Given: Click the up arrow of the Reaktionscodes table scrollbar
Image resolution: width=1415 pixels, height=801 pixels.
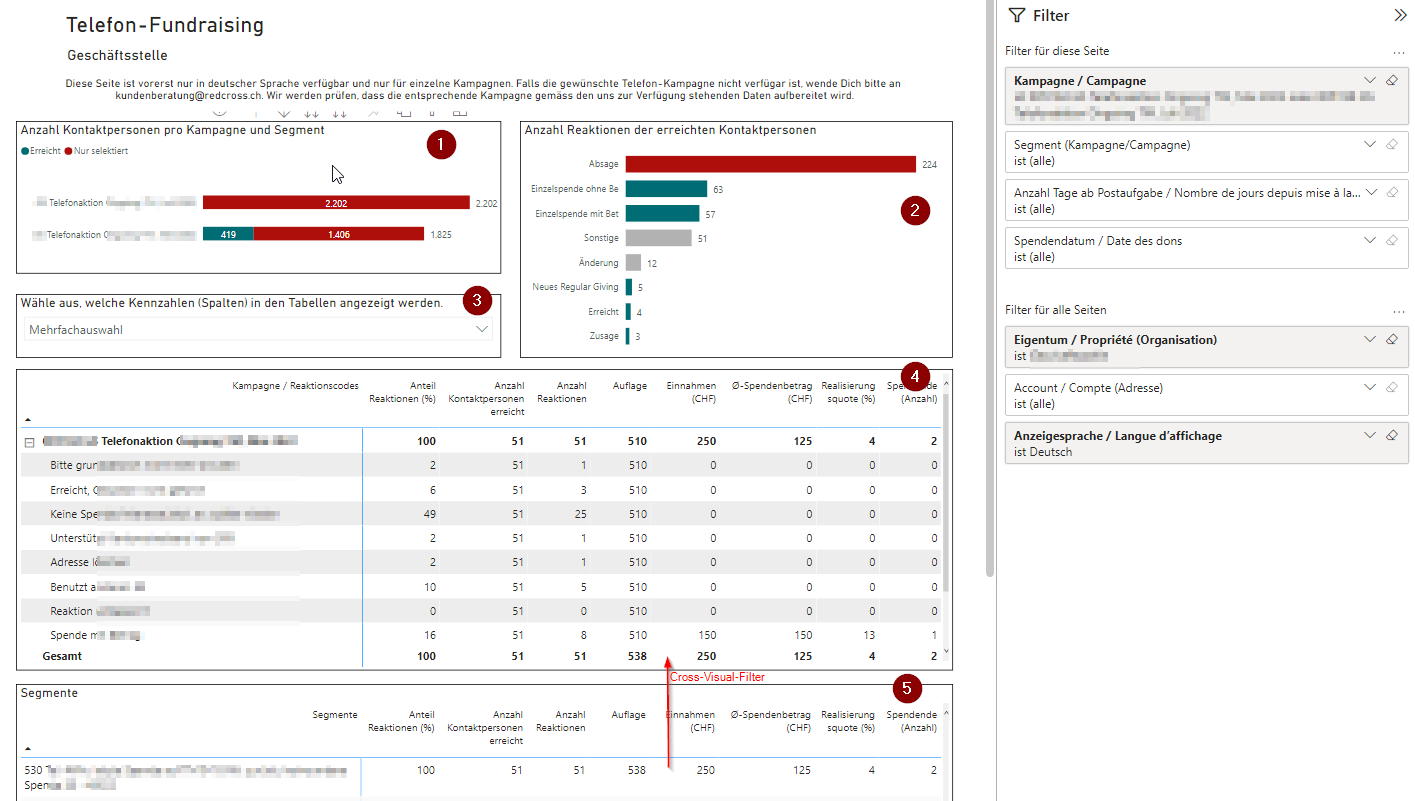Looking at the screenshot, I should (946, 383).
